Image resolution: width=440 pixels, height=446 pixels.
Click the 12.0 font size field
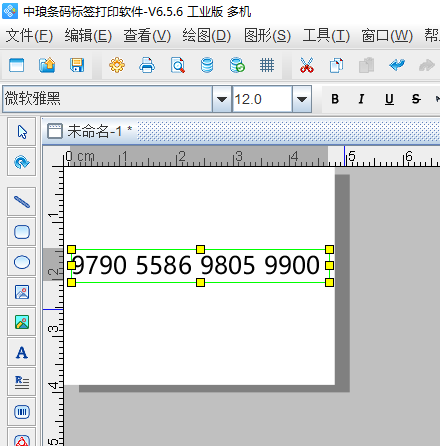tap(263, 99)
